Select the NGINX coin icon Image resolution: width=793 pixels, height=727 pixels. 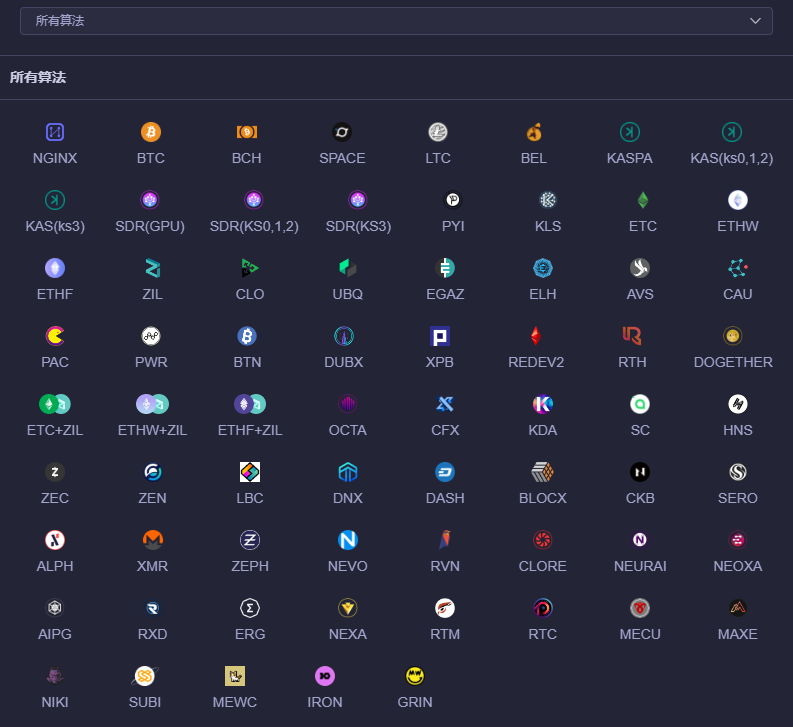pos(55,132)
